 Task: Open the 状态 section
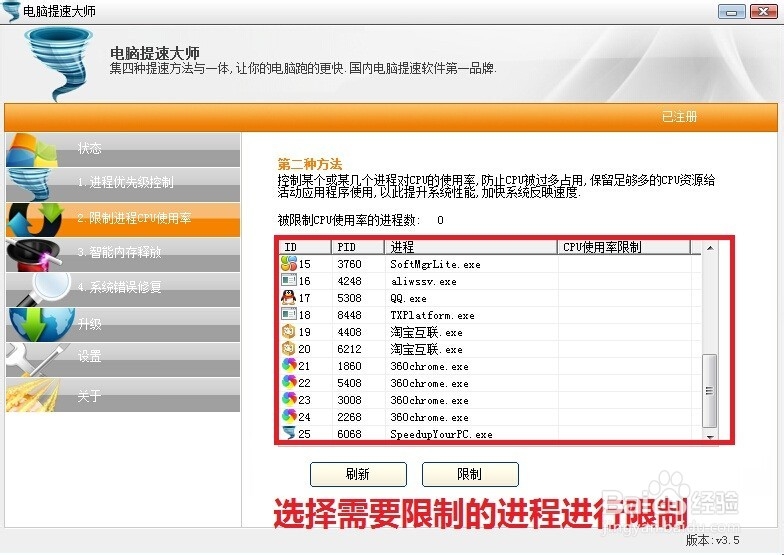pos(123,149)
